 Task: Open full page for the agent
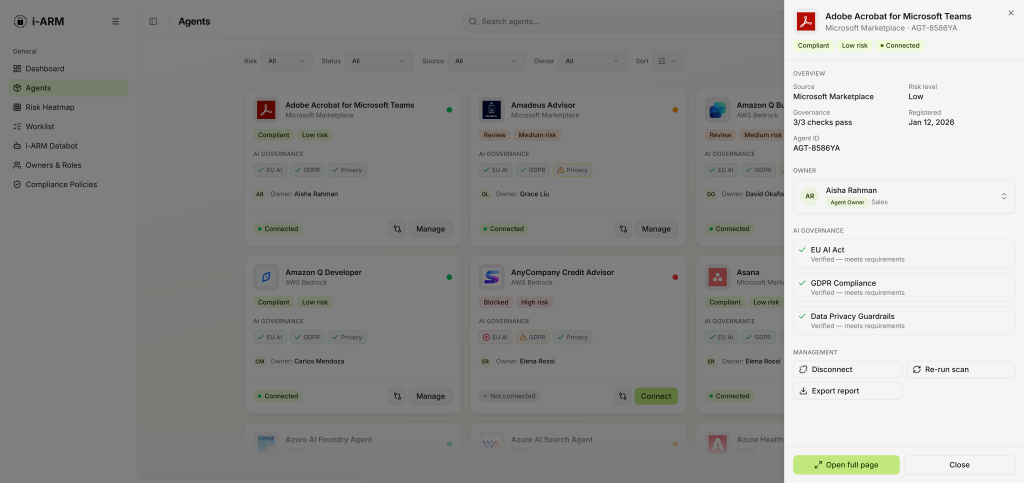(x=846, y=465)
